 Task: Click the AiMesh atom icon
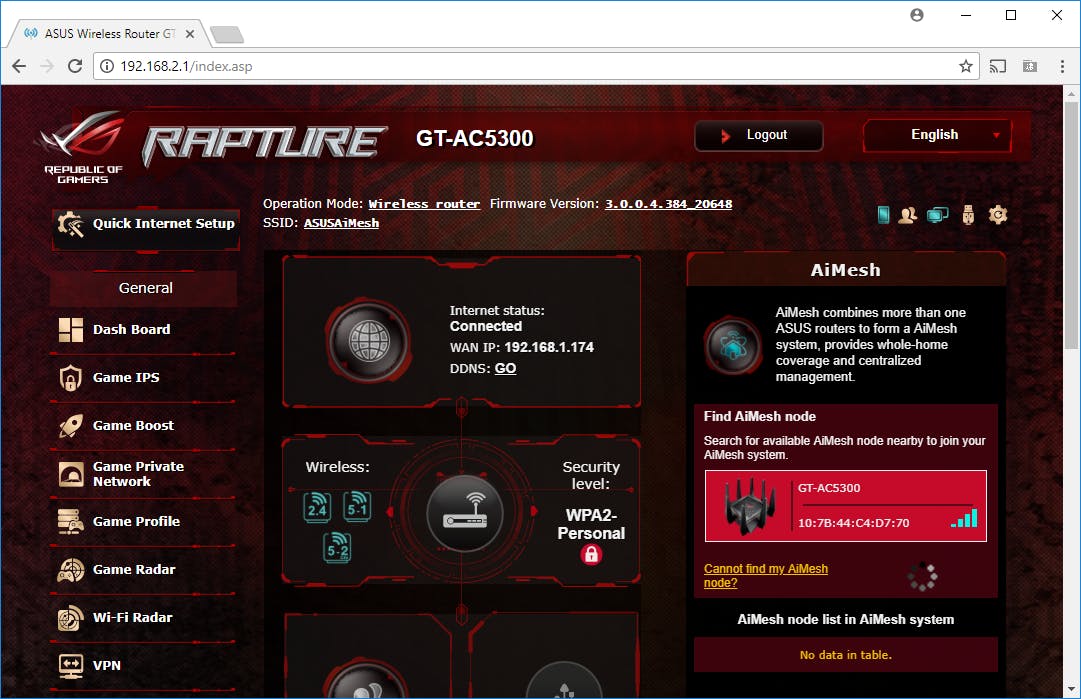tap(733, 345)
